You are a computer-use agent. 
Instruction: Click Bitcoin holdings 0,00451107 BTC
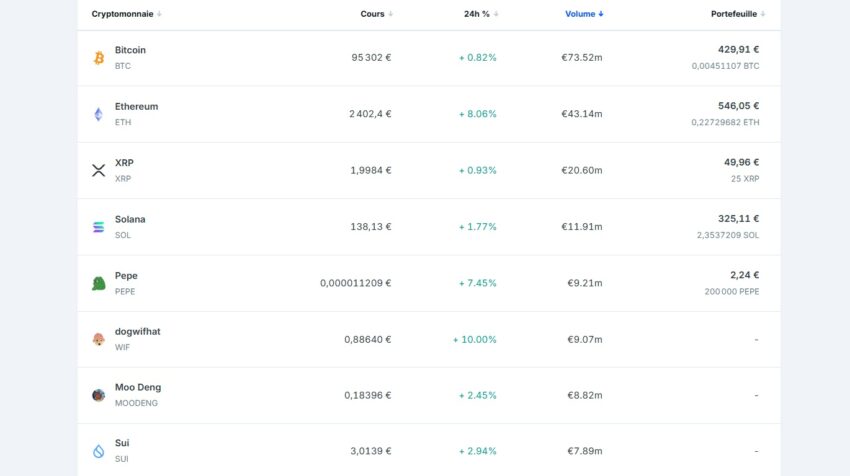point(725,66)
